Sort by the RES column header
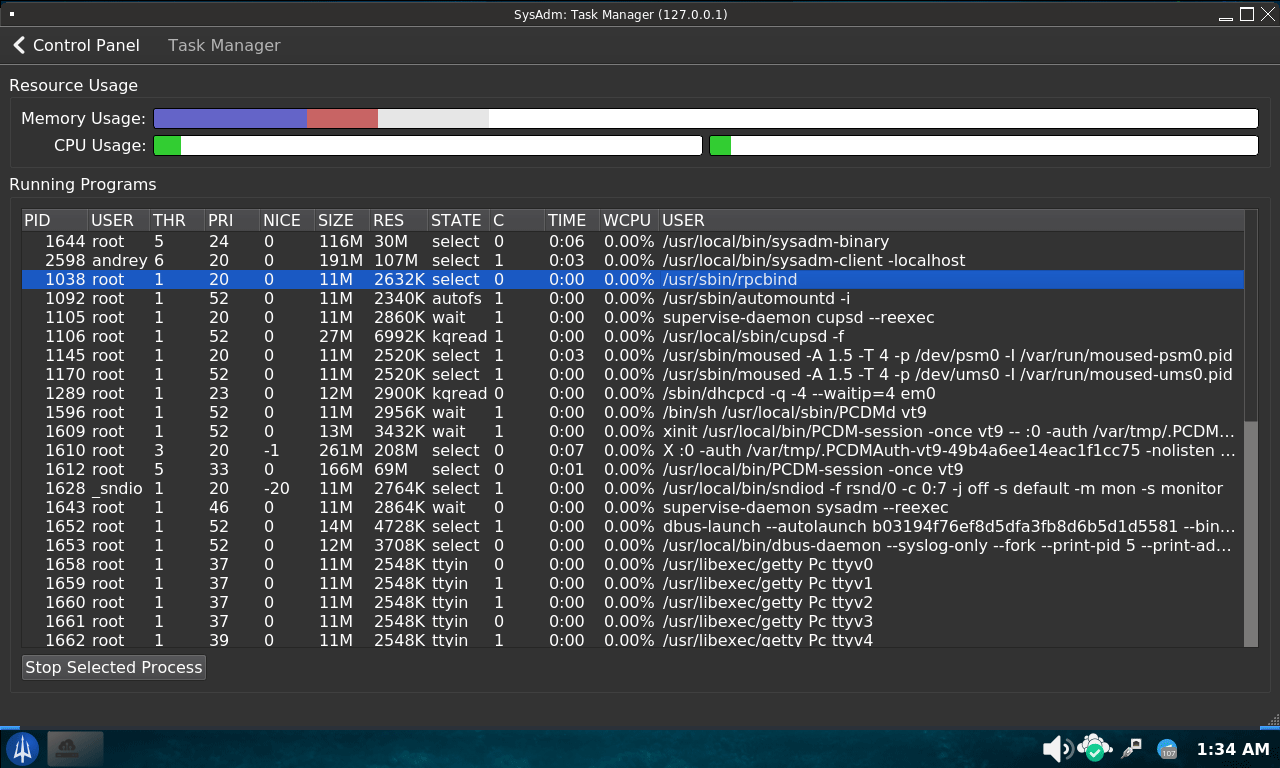This screenshot has height=768, width=1280. 388,220
